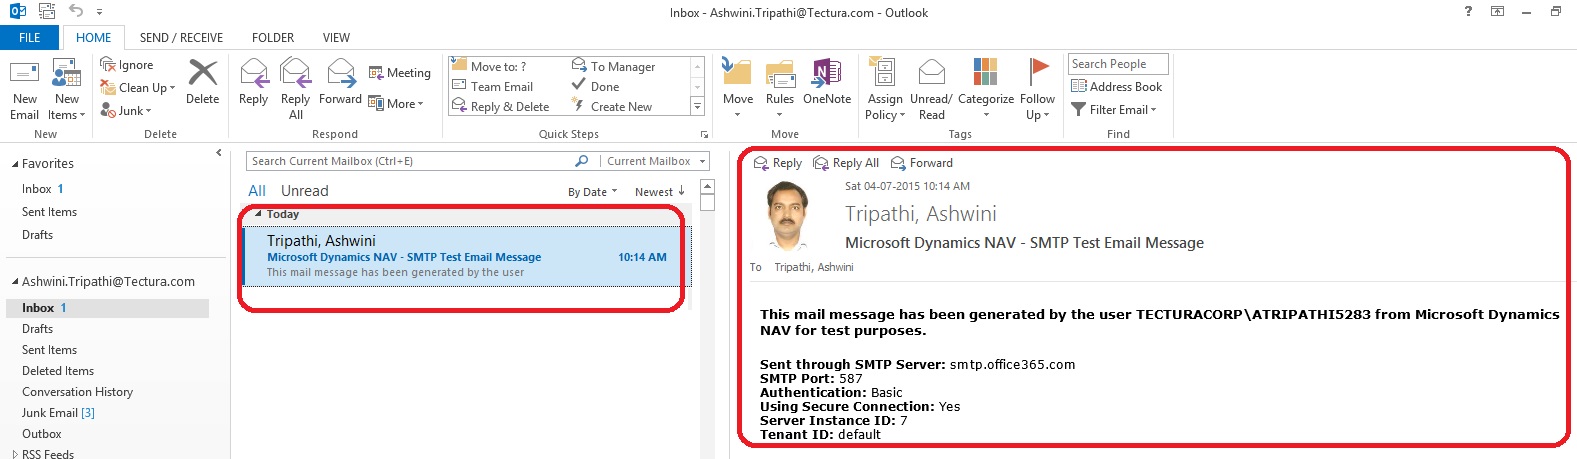This screenshot has width=1577, height=459.
Task: Open Filter Email dropdown
Action: (x=1114, y=110)
